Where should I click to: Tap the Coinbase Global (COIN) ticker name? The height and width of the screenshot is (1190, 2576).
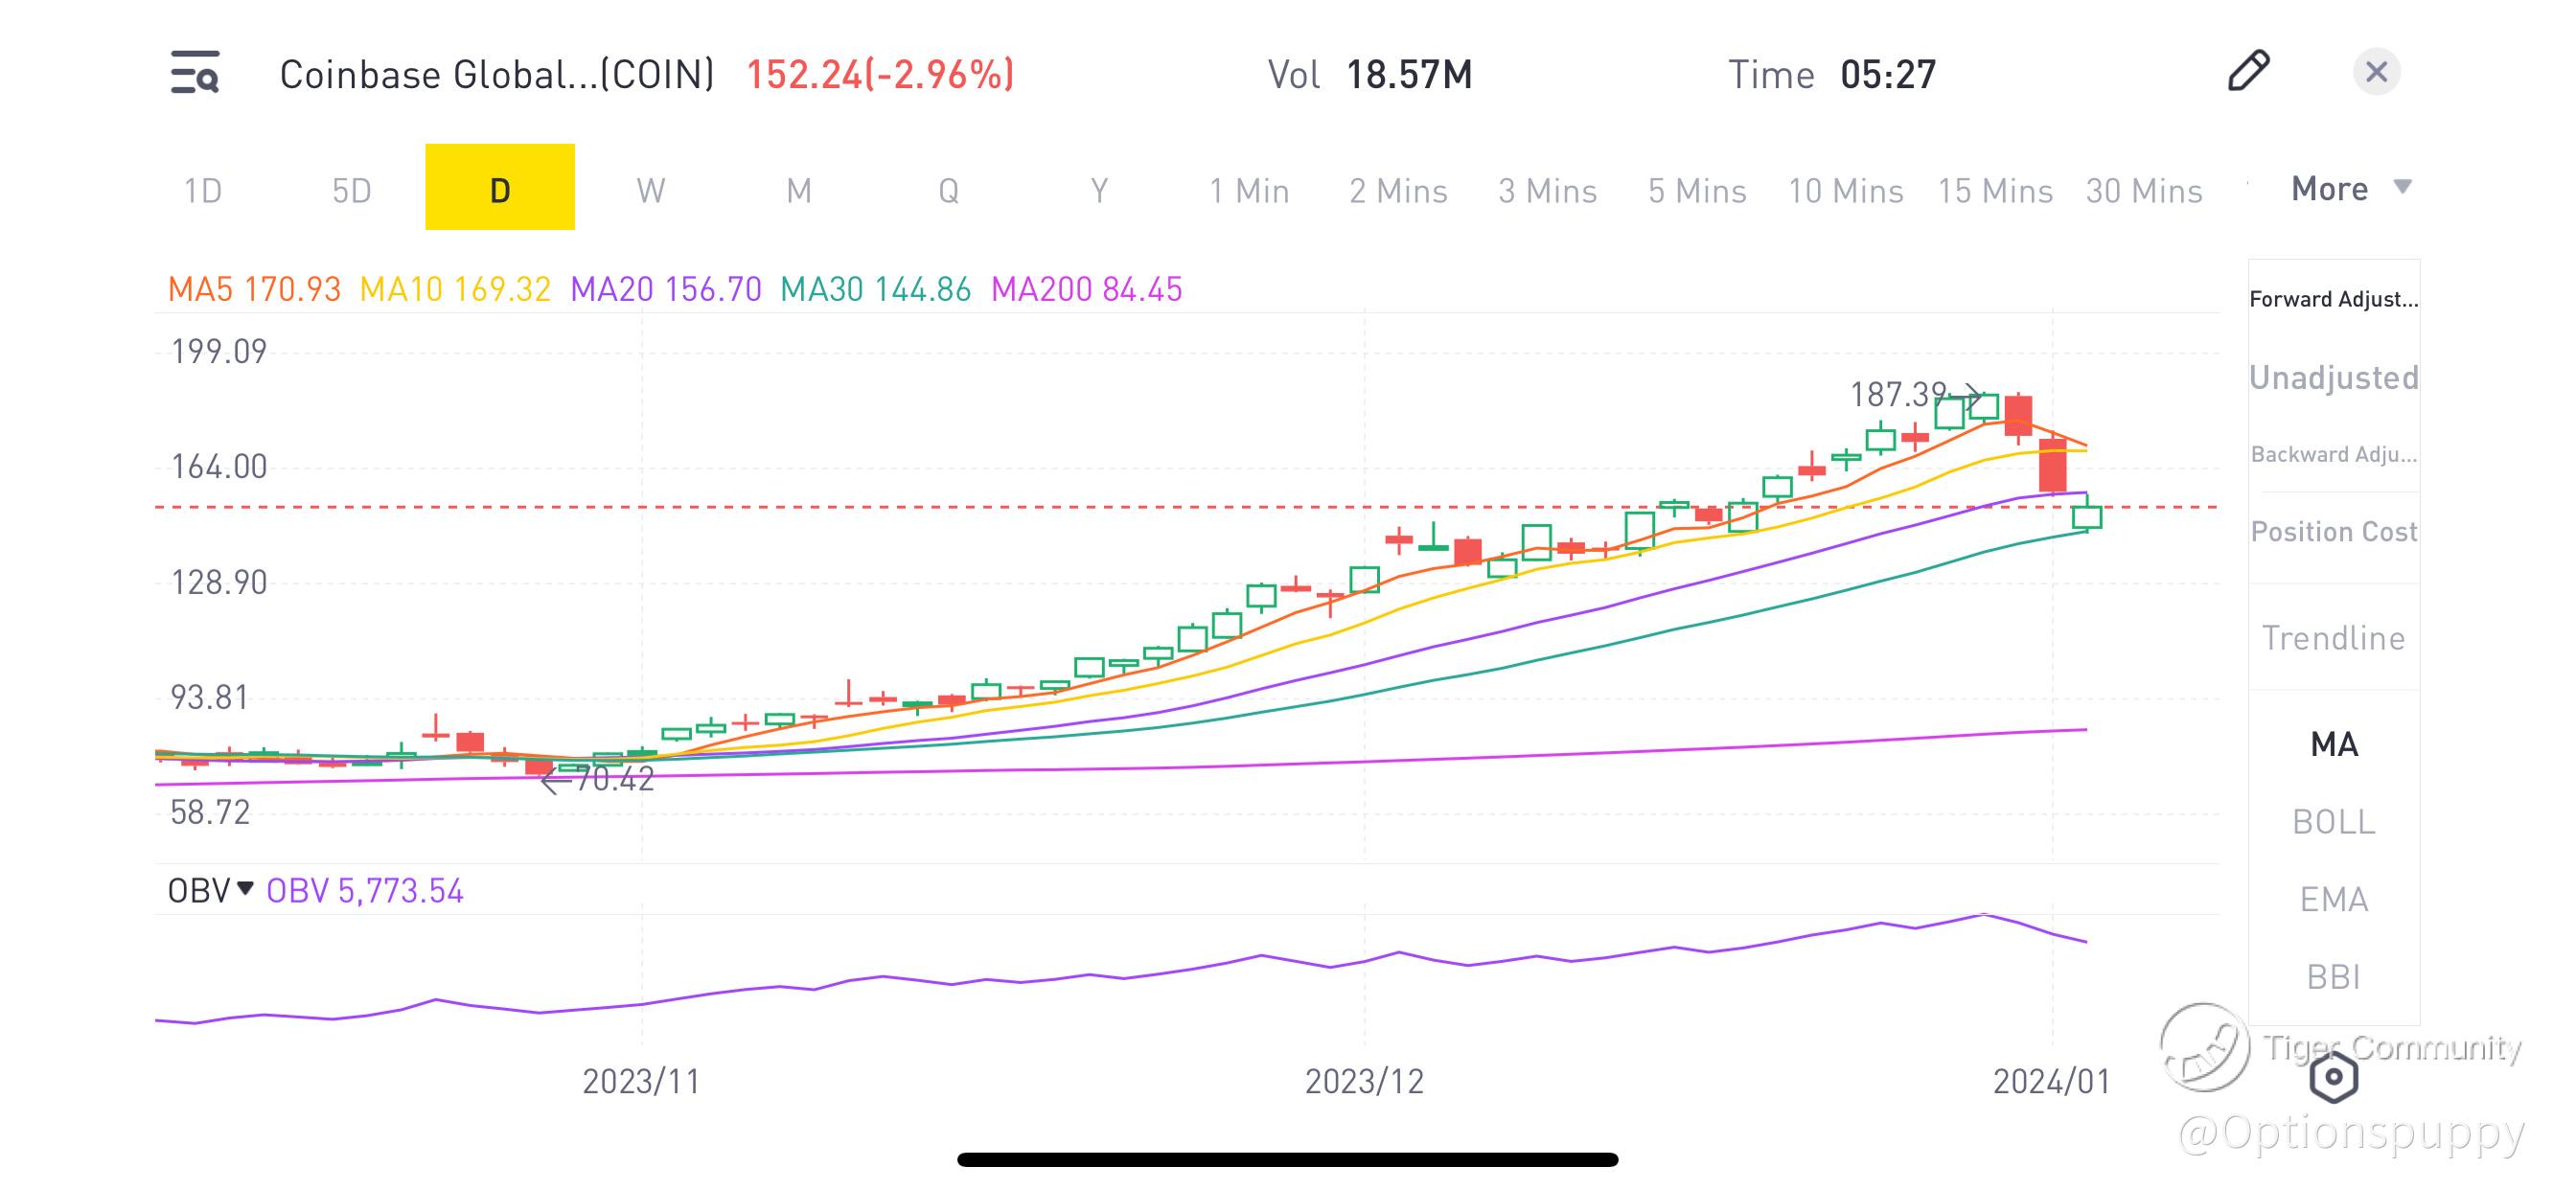click(x=497, y=75)
